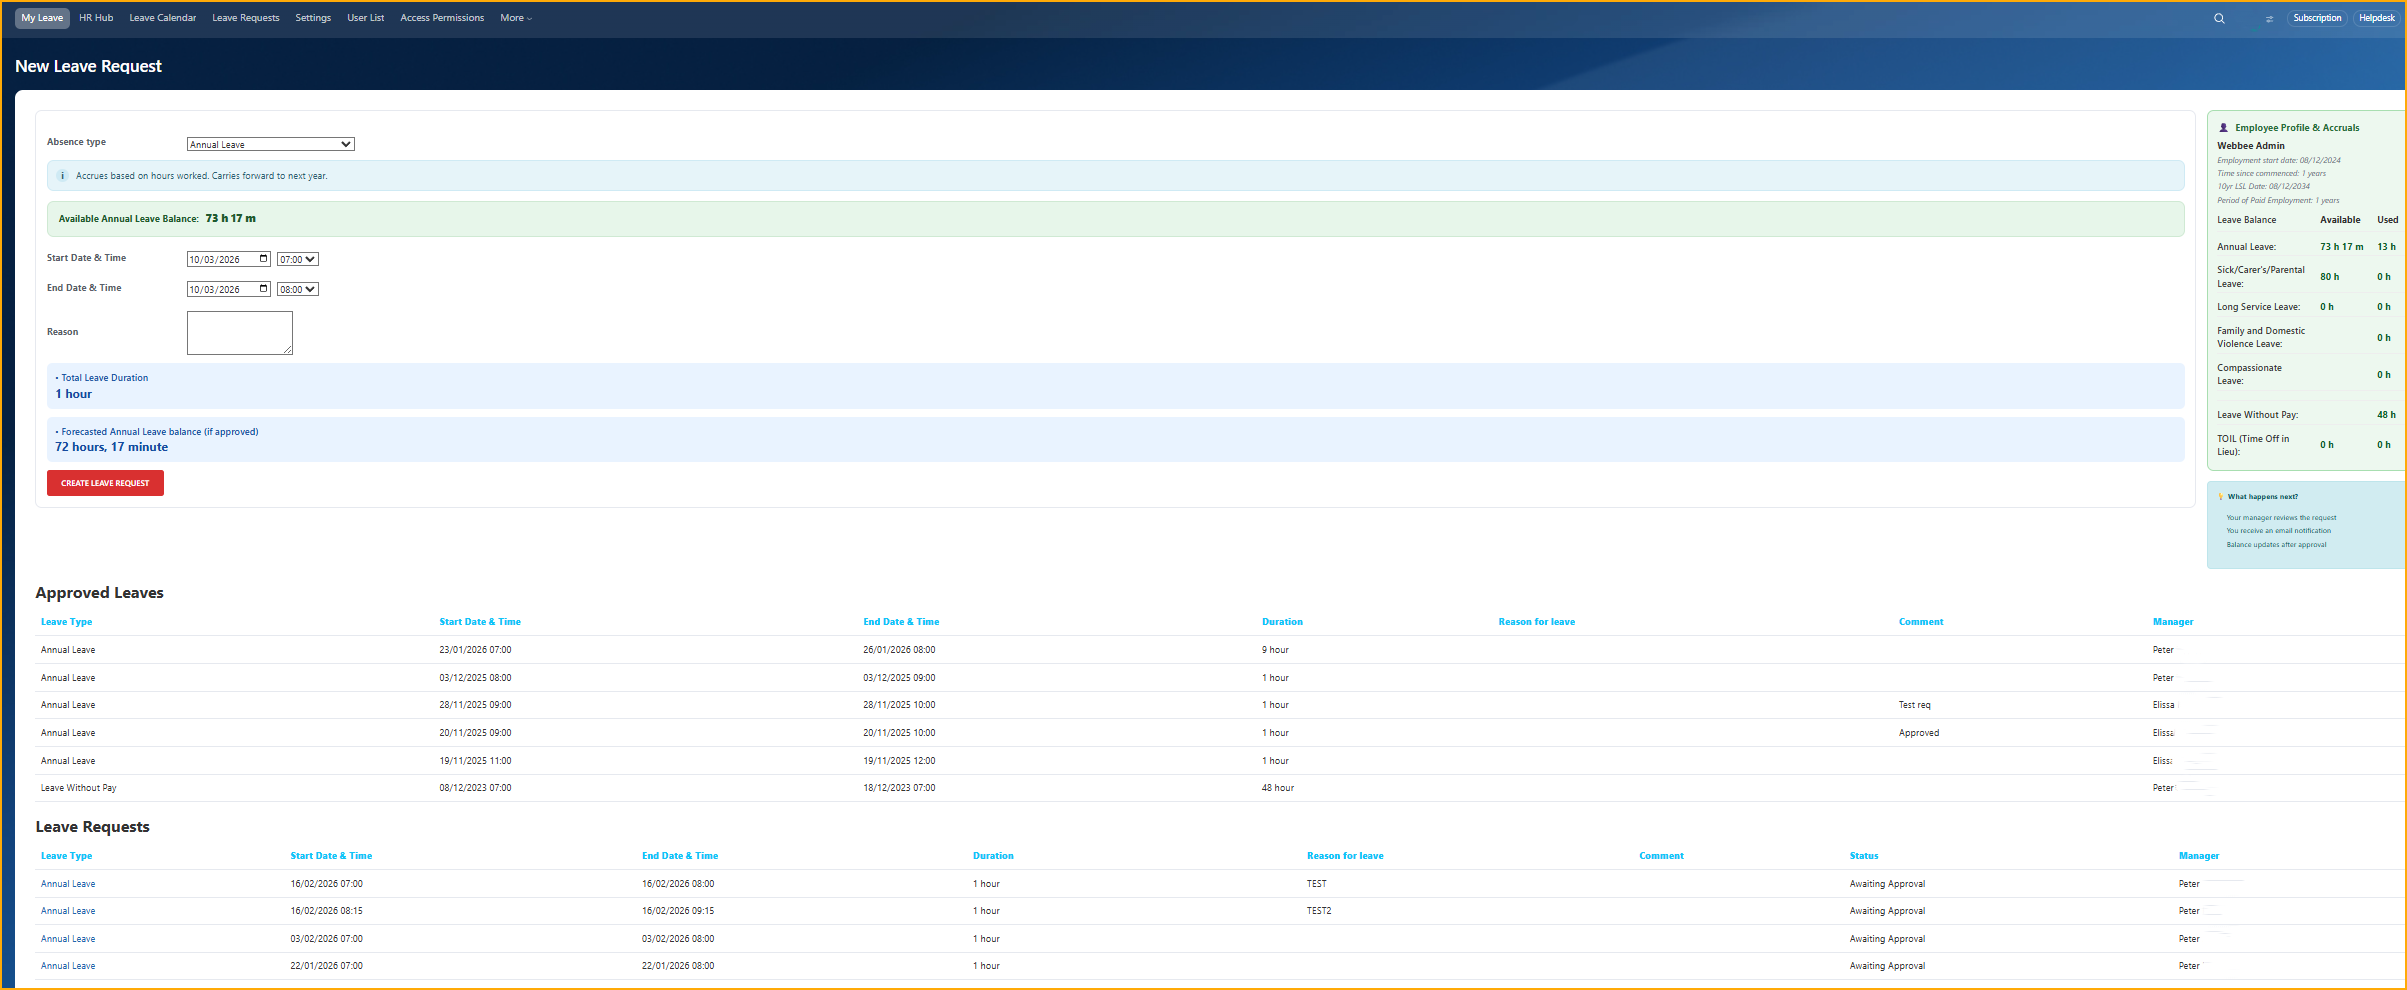Viewport: 2407px width, 990px height.
Task: Open the start time 07:00 dropdown
Action: point(297,260)
